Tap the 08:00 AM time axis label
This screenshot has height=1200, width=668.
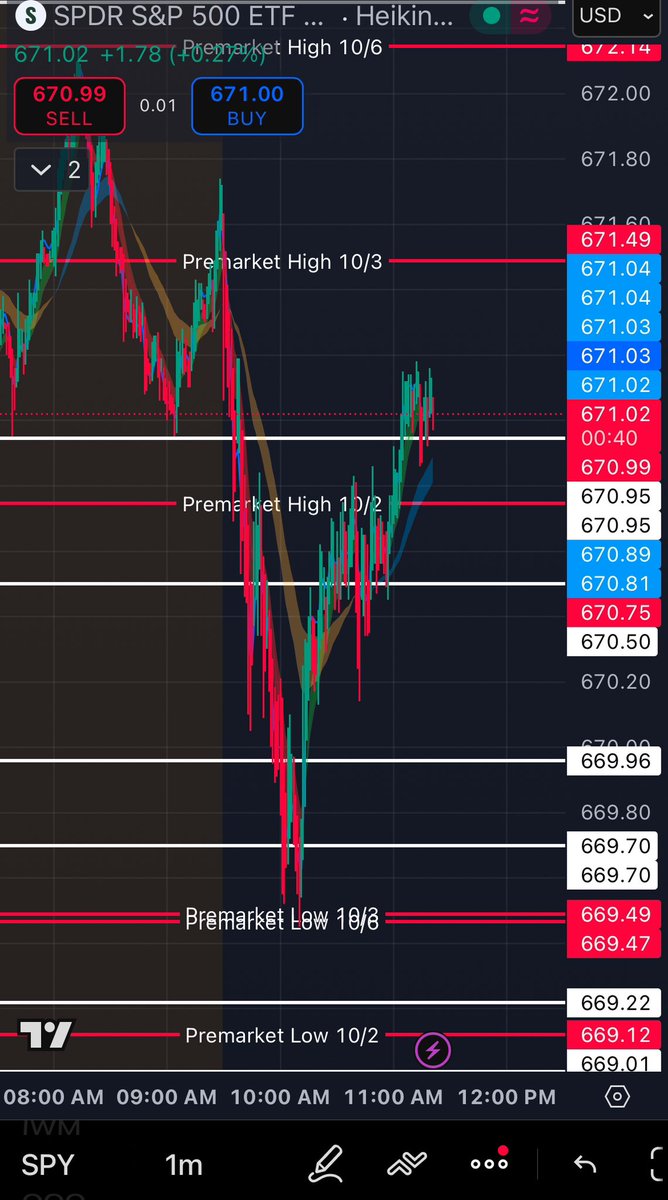tap(52, 1097)
